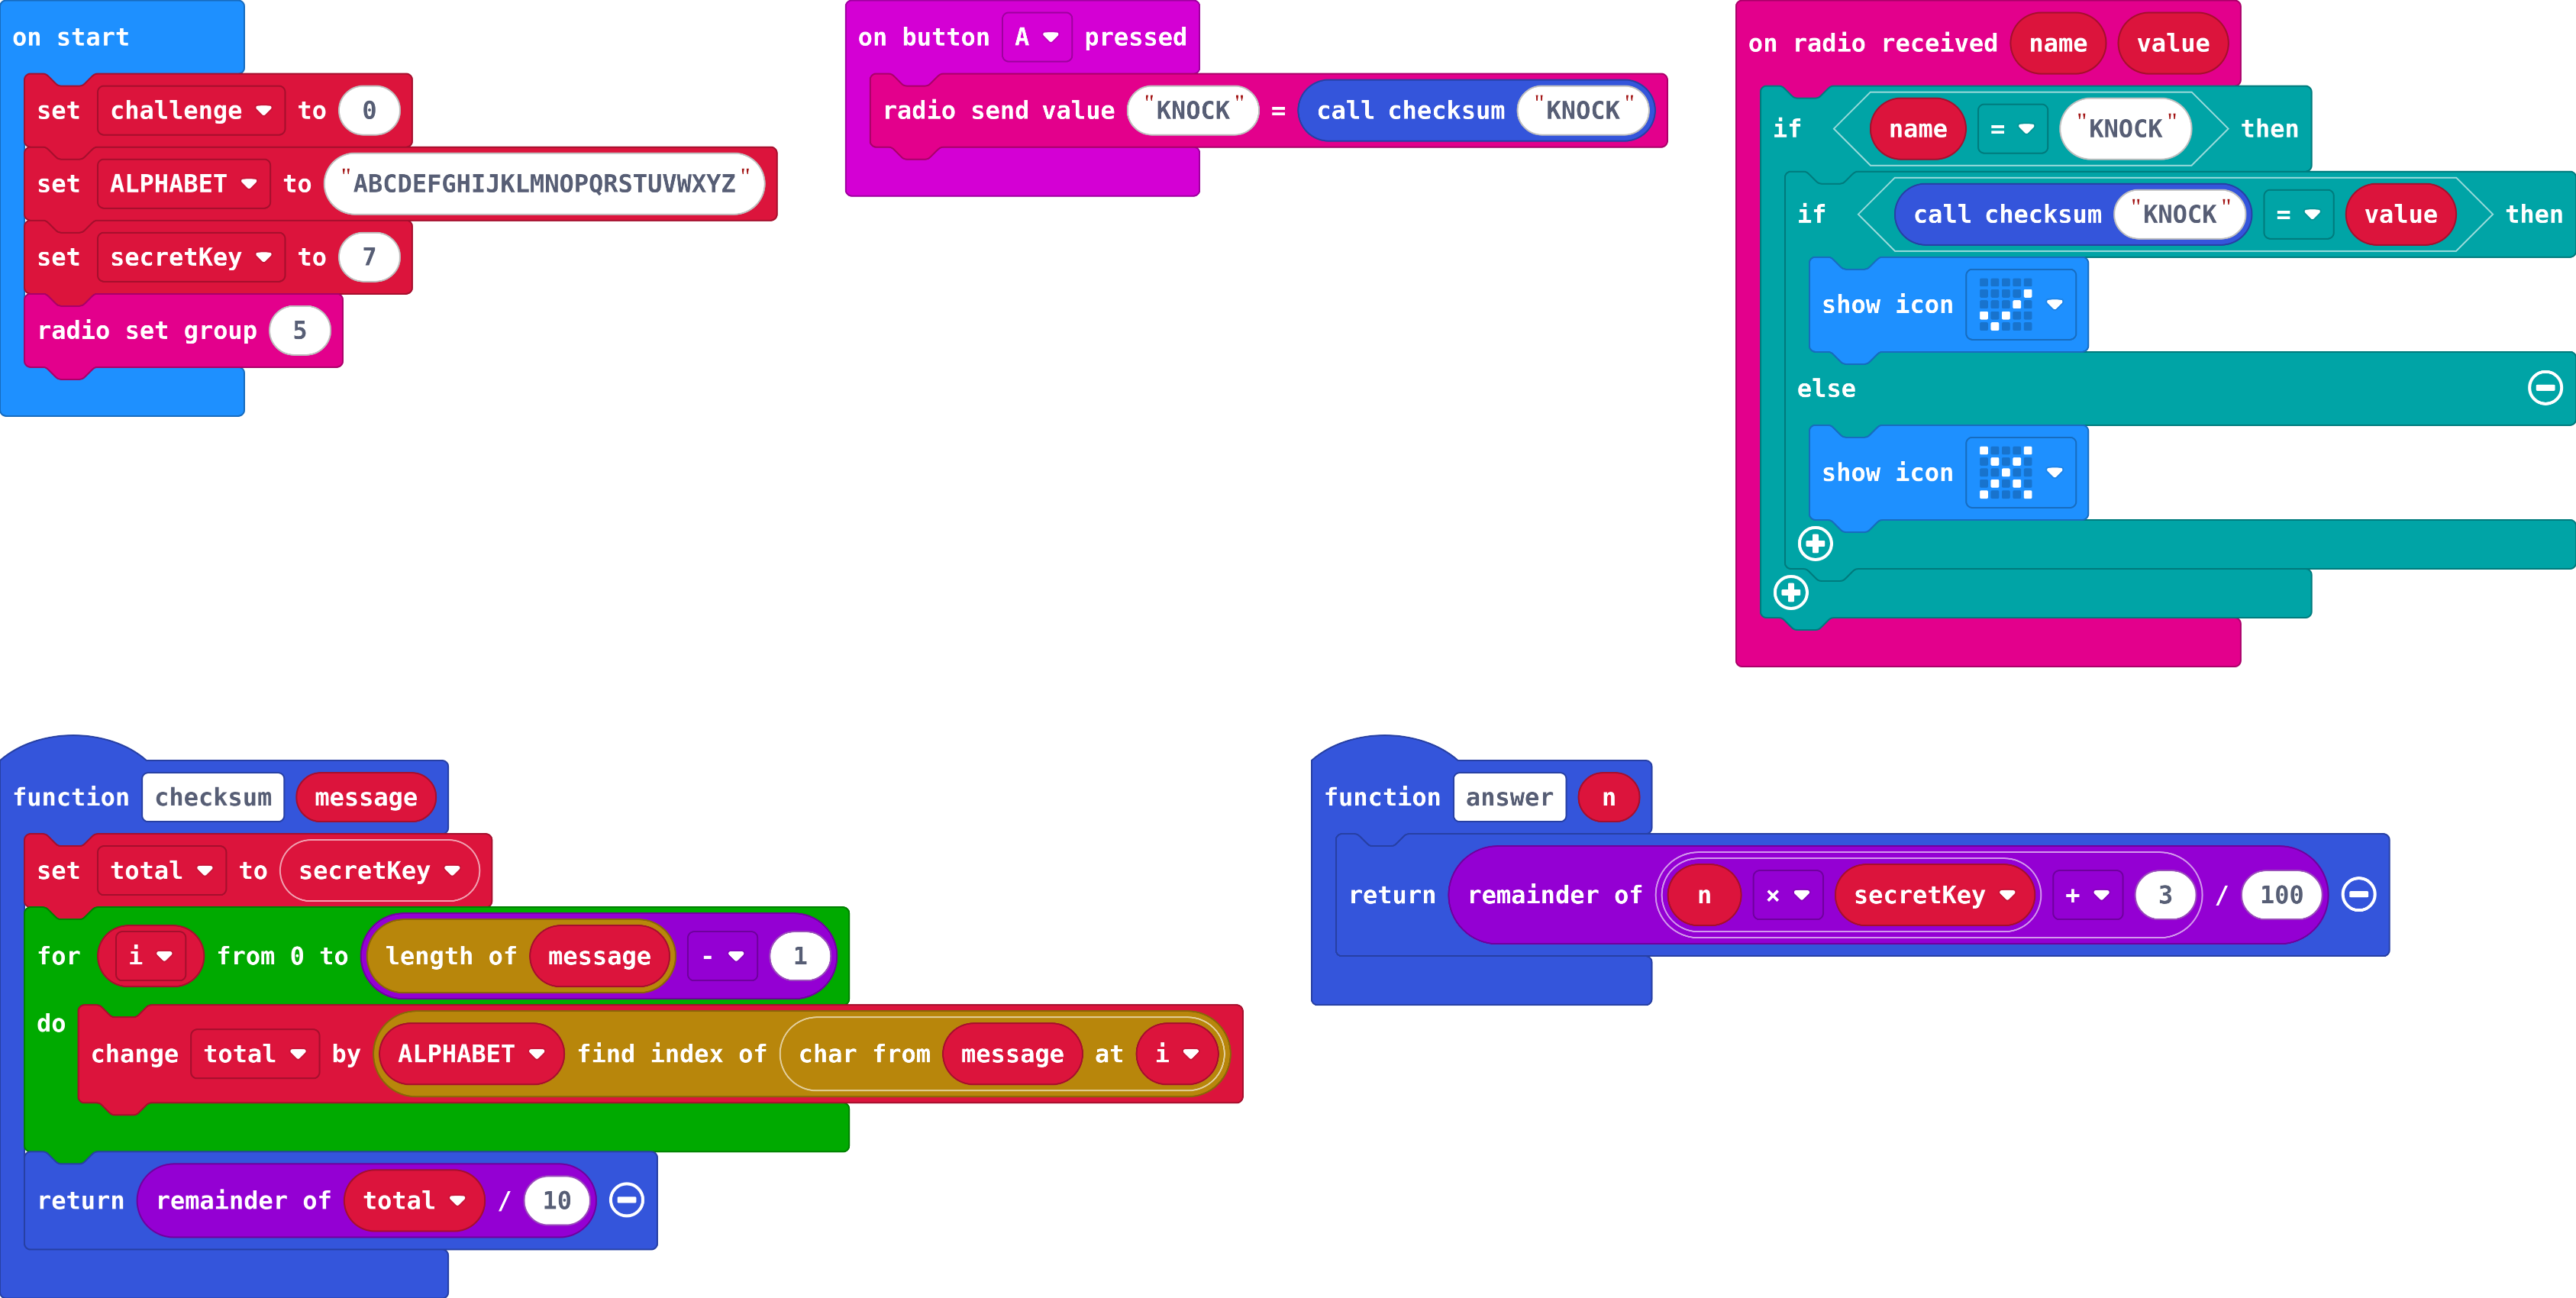The image size is (2576, 1298).
Task: Click the X icon preview in show icon
Action: point(2005,473)
